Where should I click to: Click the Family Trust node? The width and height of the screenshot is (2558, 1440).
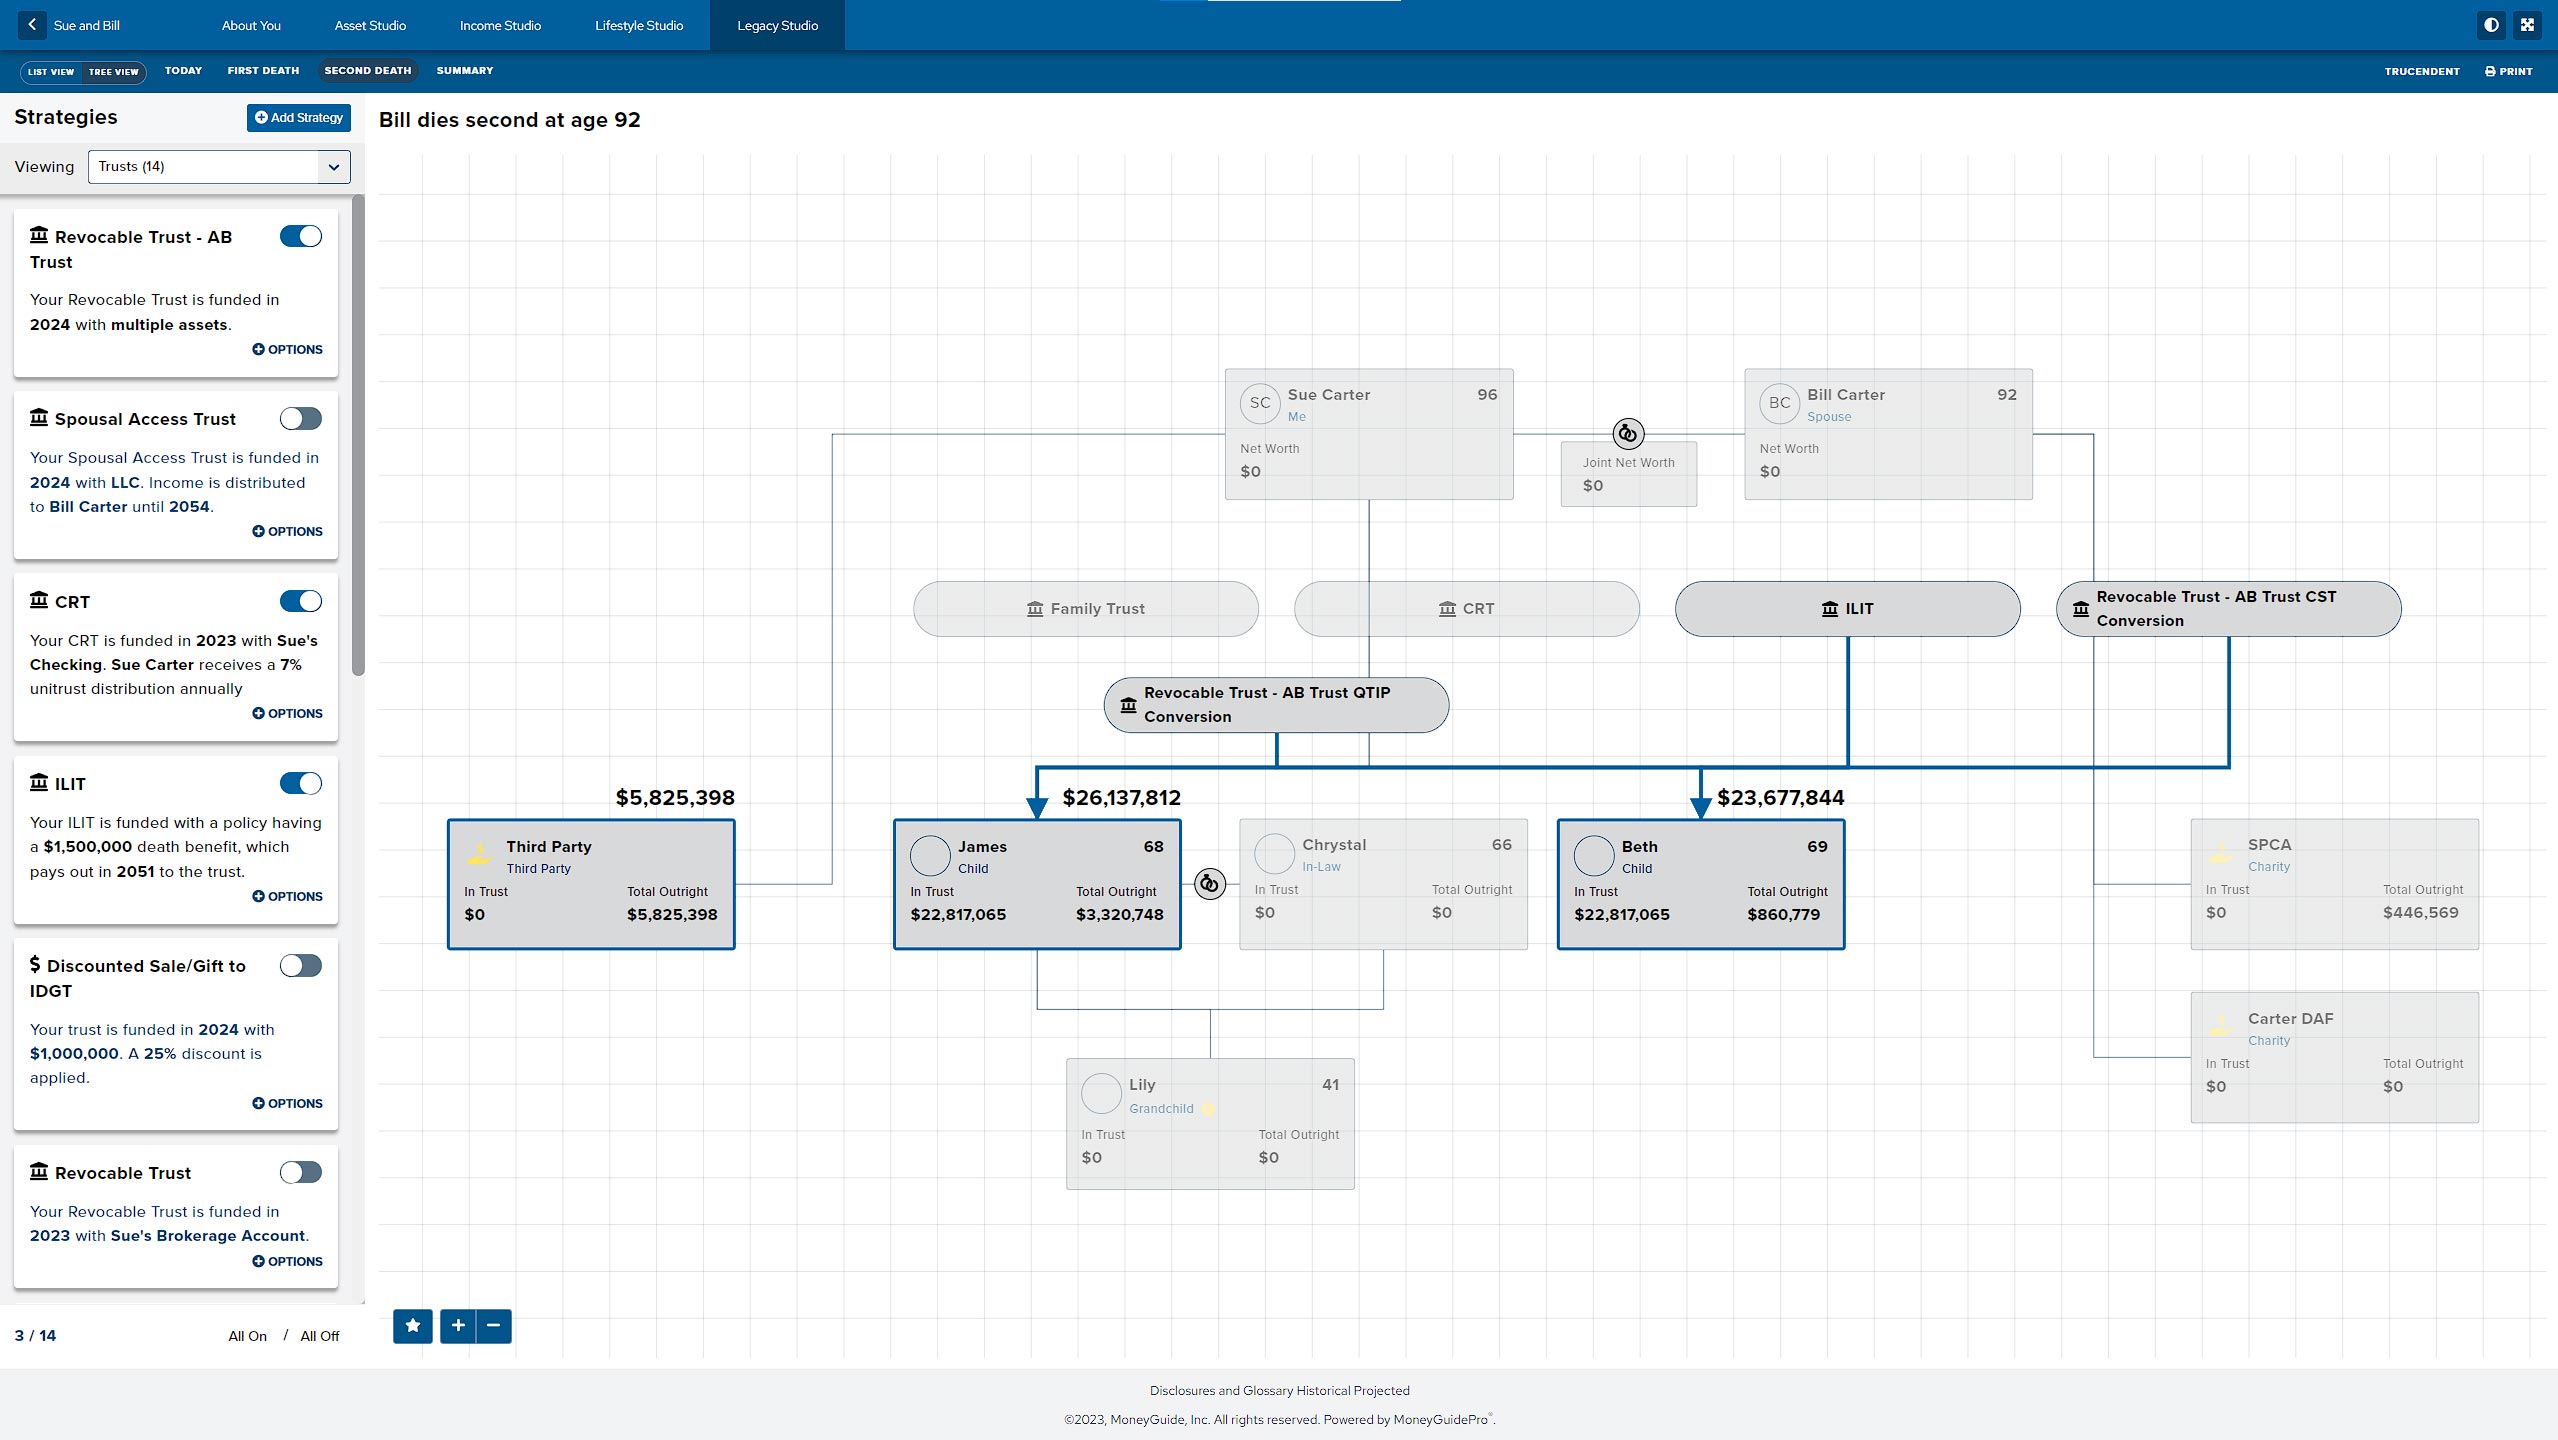(x=1085, y=609)
